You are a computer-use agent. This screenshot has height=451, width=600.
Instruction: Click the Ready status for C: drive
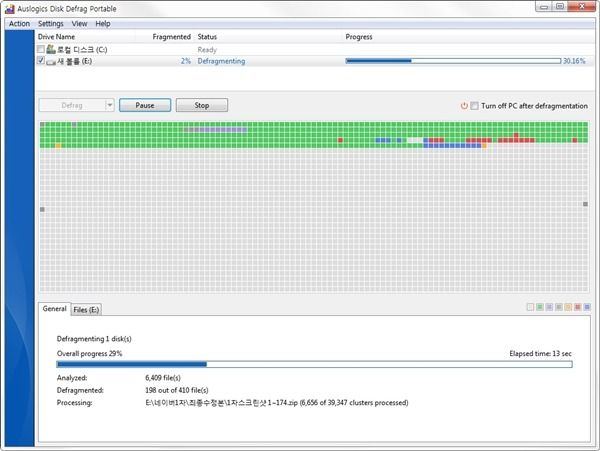(x=207, y=50)
